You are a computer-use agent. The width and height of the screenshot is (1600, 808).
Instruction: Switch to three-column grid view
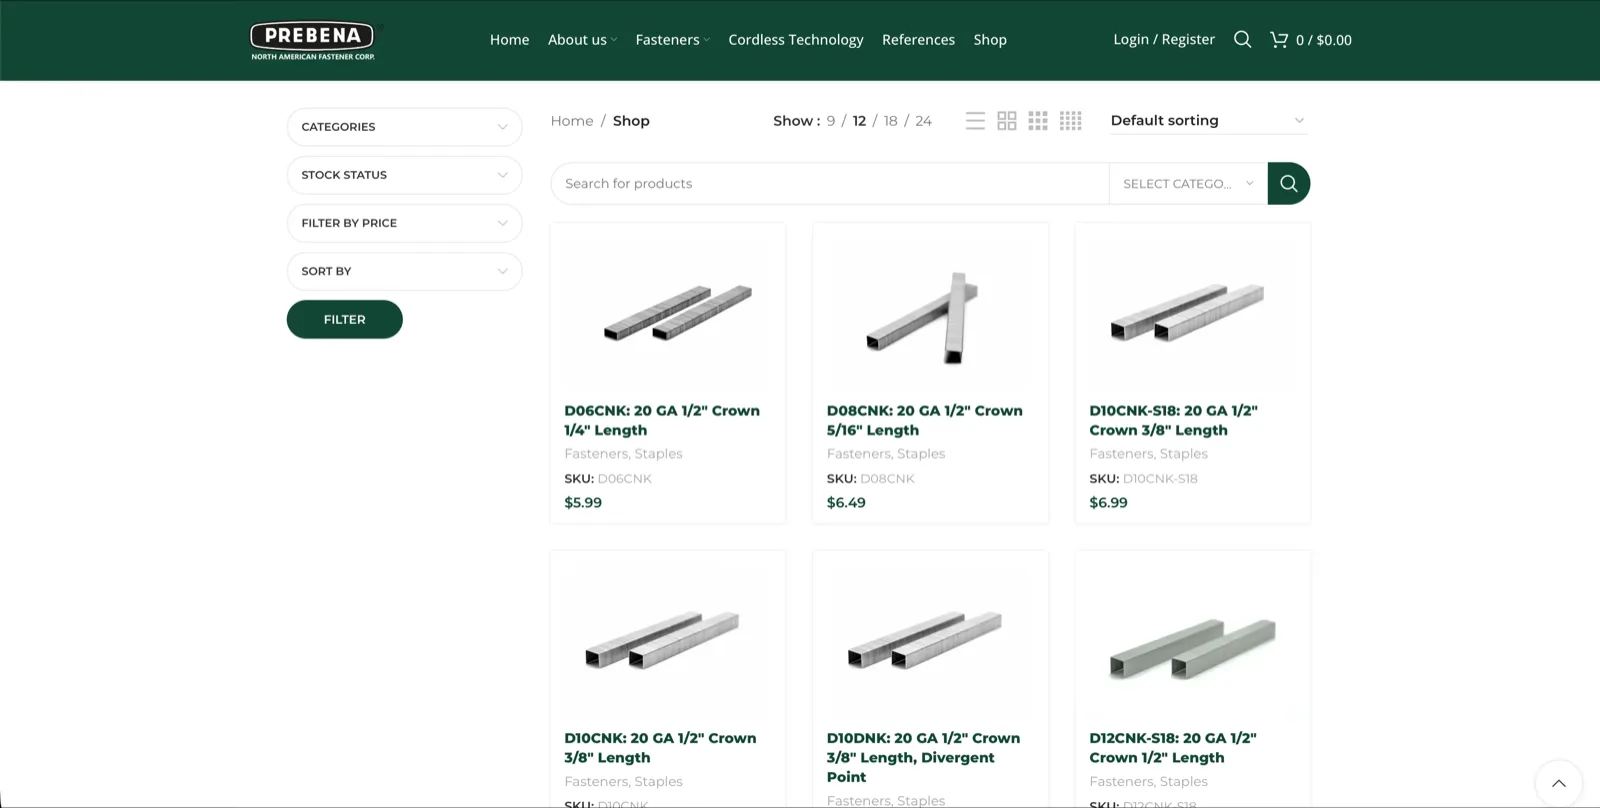pos(1038,121)
